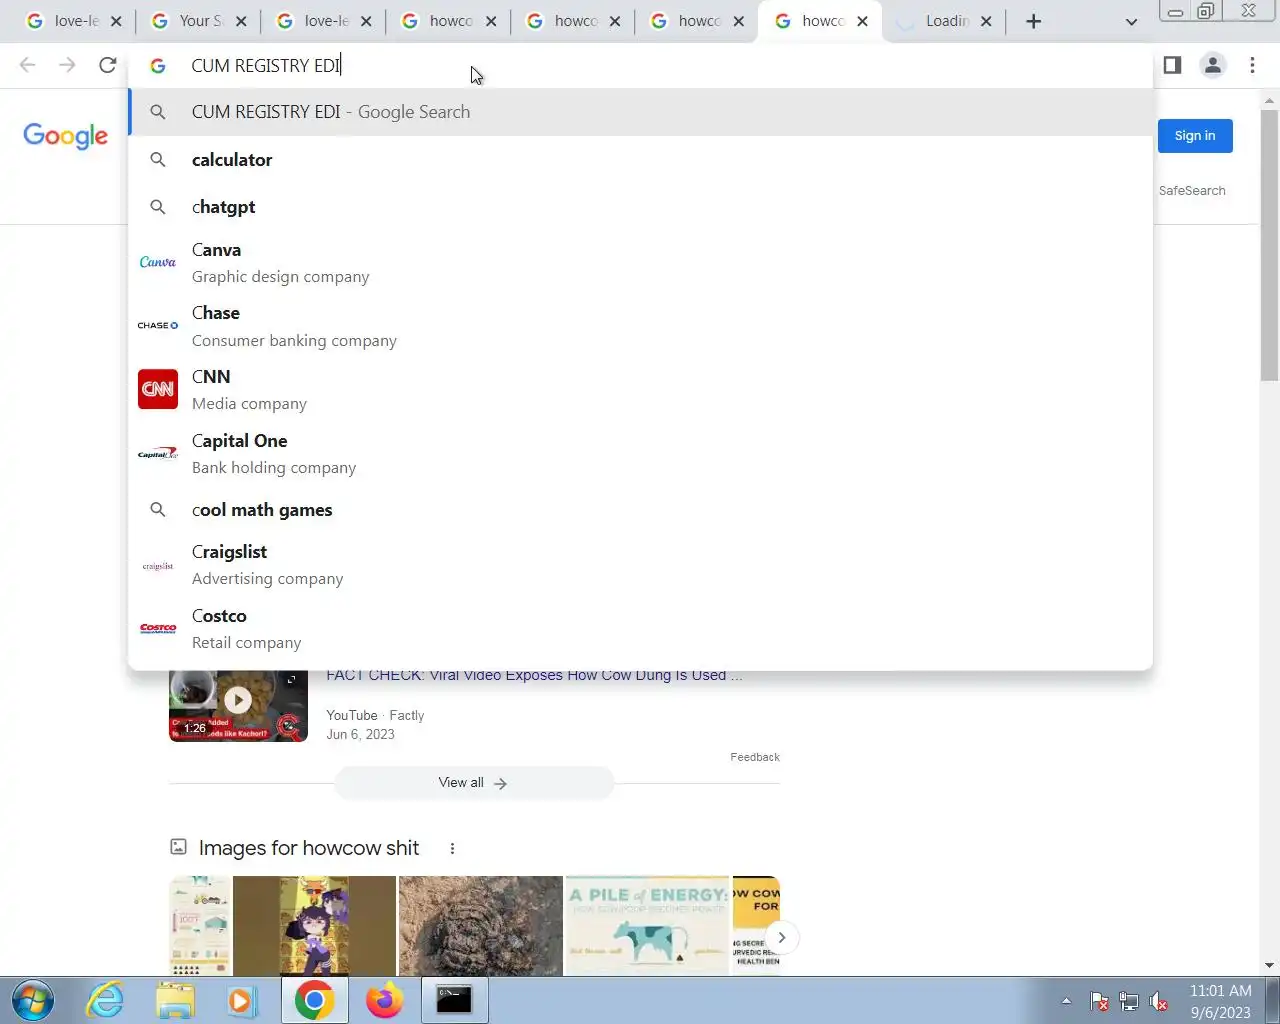Viewport: 1280px width, 1024px height.
Task: Open the cartoon character image thumbnail
Action: (x=315, y=926)
